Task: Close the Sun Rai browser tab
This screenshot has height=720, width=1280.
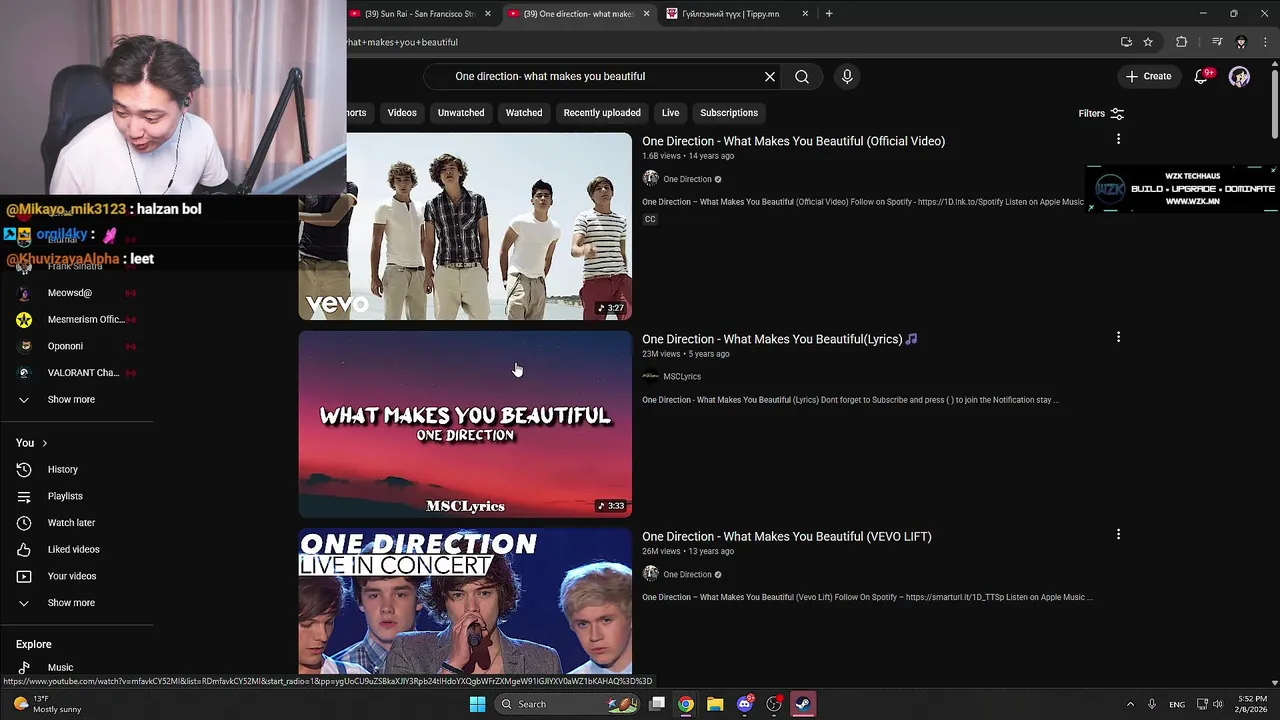Action: pos(488,14)
